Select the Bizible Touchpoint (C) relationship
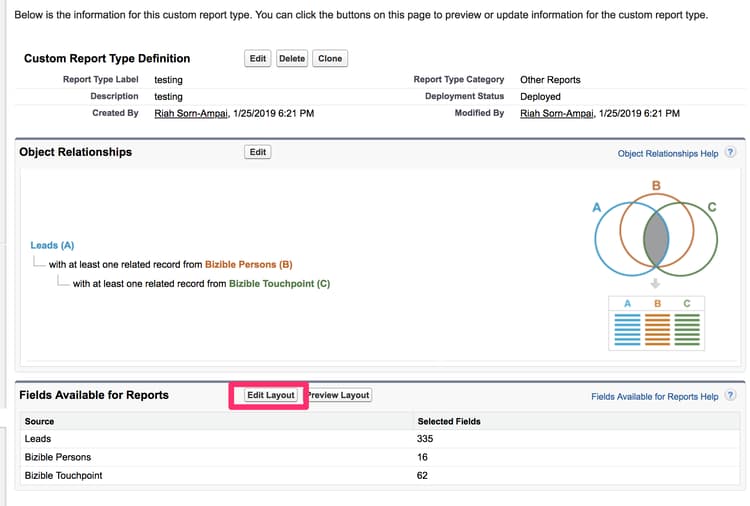This screenshot has width=750, height=506. coord(279,284)
